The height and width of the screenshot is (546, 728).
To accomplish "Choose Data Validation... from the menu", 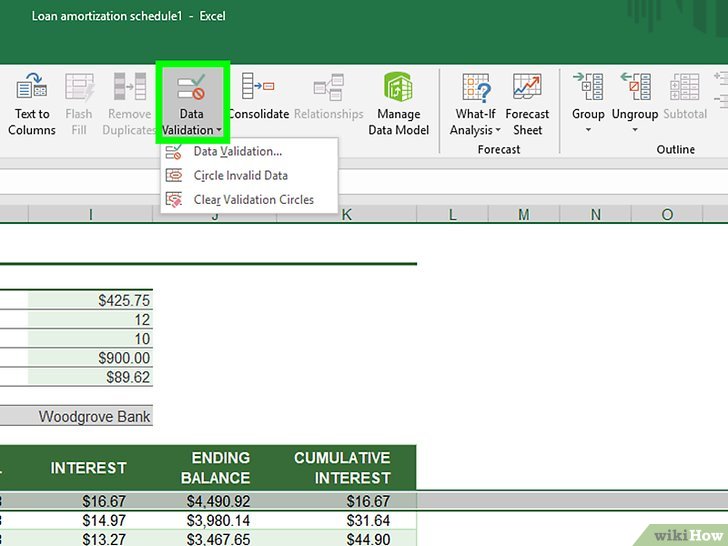I will click(x=249, y=151).
